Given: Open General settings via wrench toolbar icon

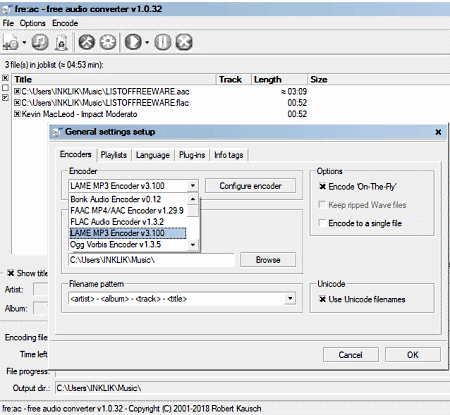Looking at the screenshot, I should coord(87,42).
